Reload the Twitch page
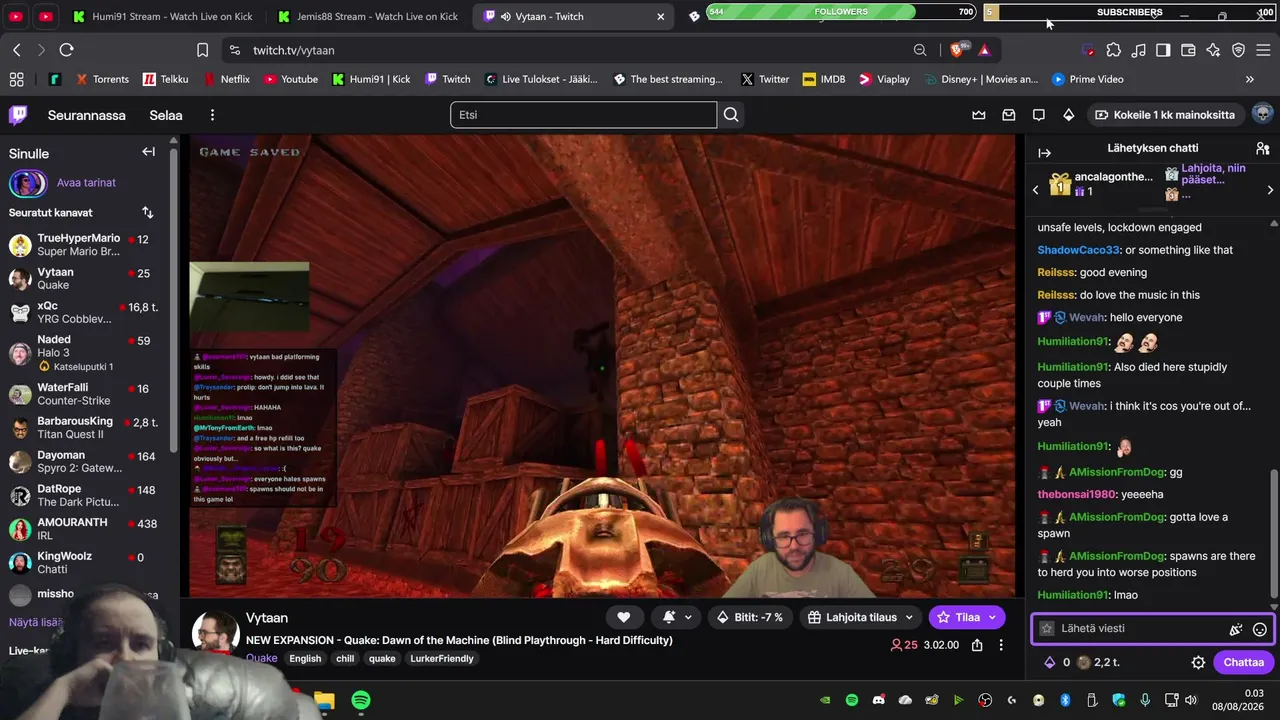Screen dimensions: 1280x720 (66, 50)
